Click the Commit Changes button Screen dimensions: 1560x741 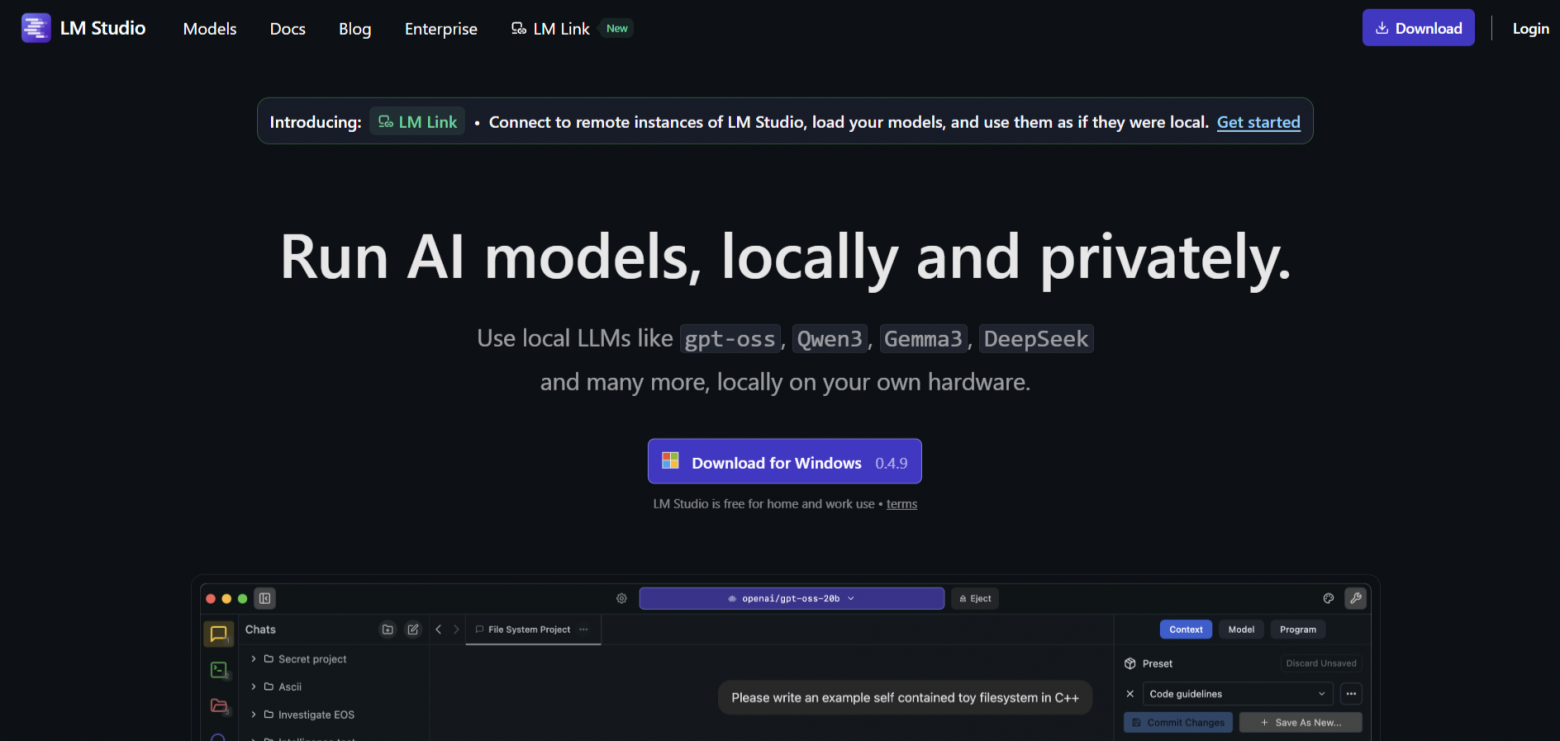1179,722
